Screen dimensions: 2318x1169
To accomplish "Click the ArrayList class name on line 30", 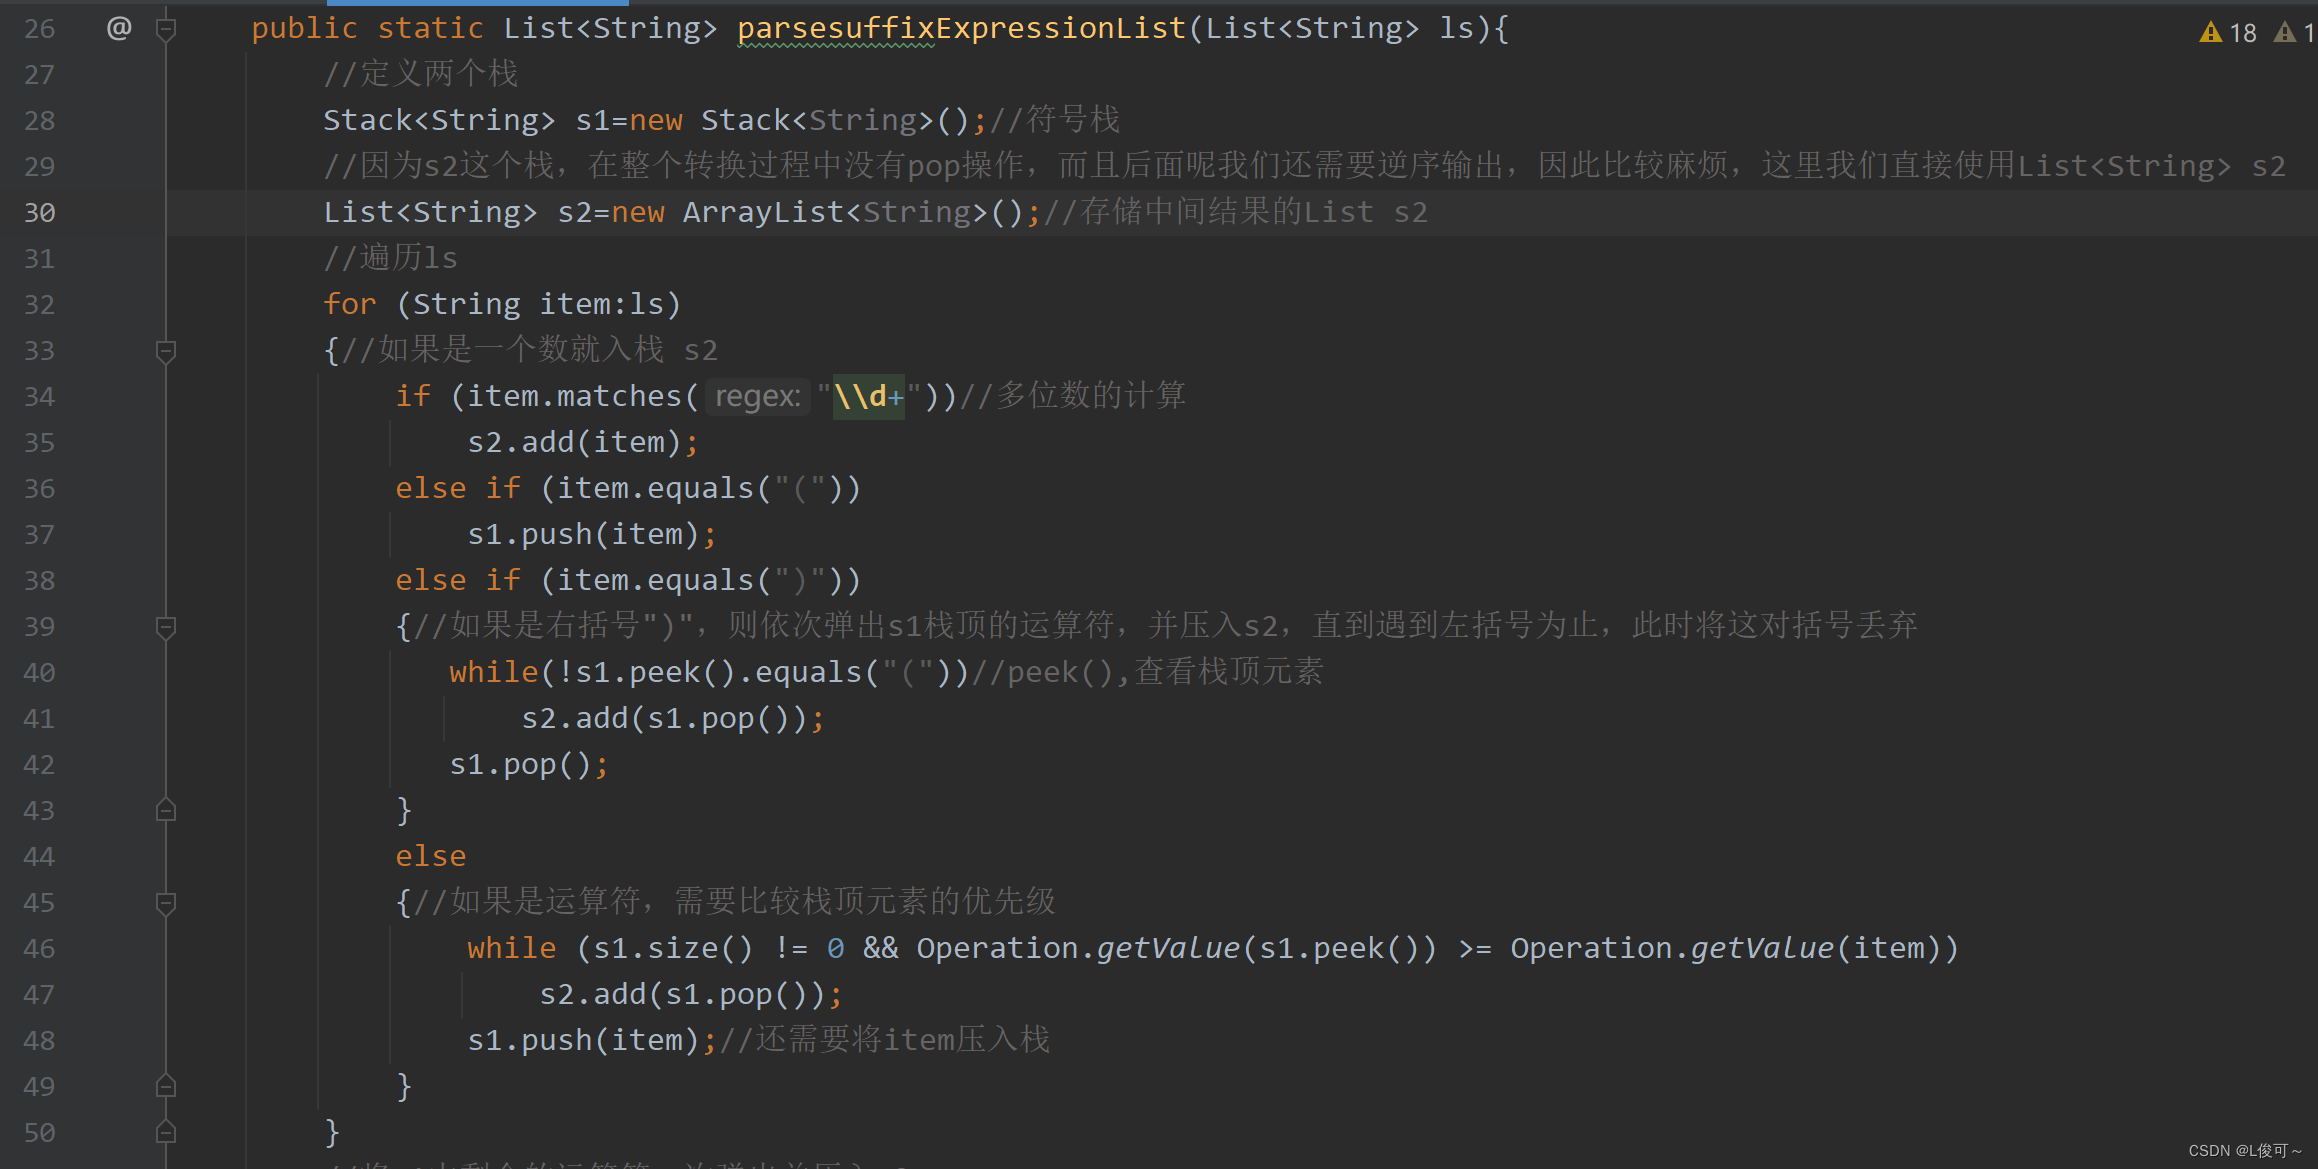I will [764, 213].
